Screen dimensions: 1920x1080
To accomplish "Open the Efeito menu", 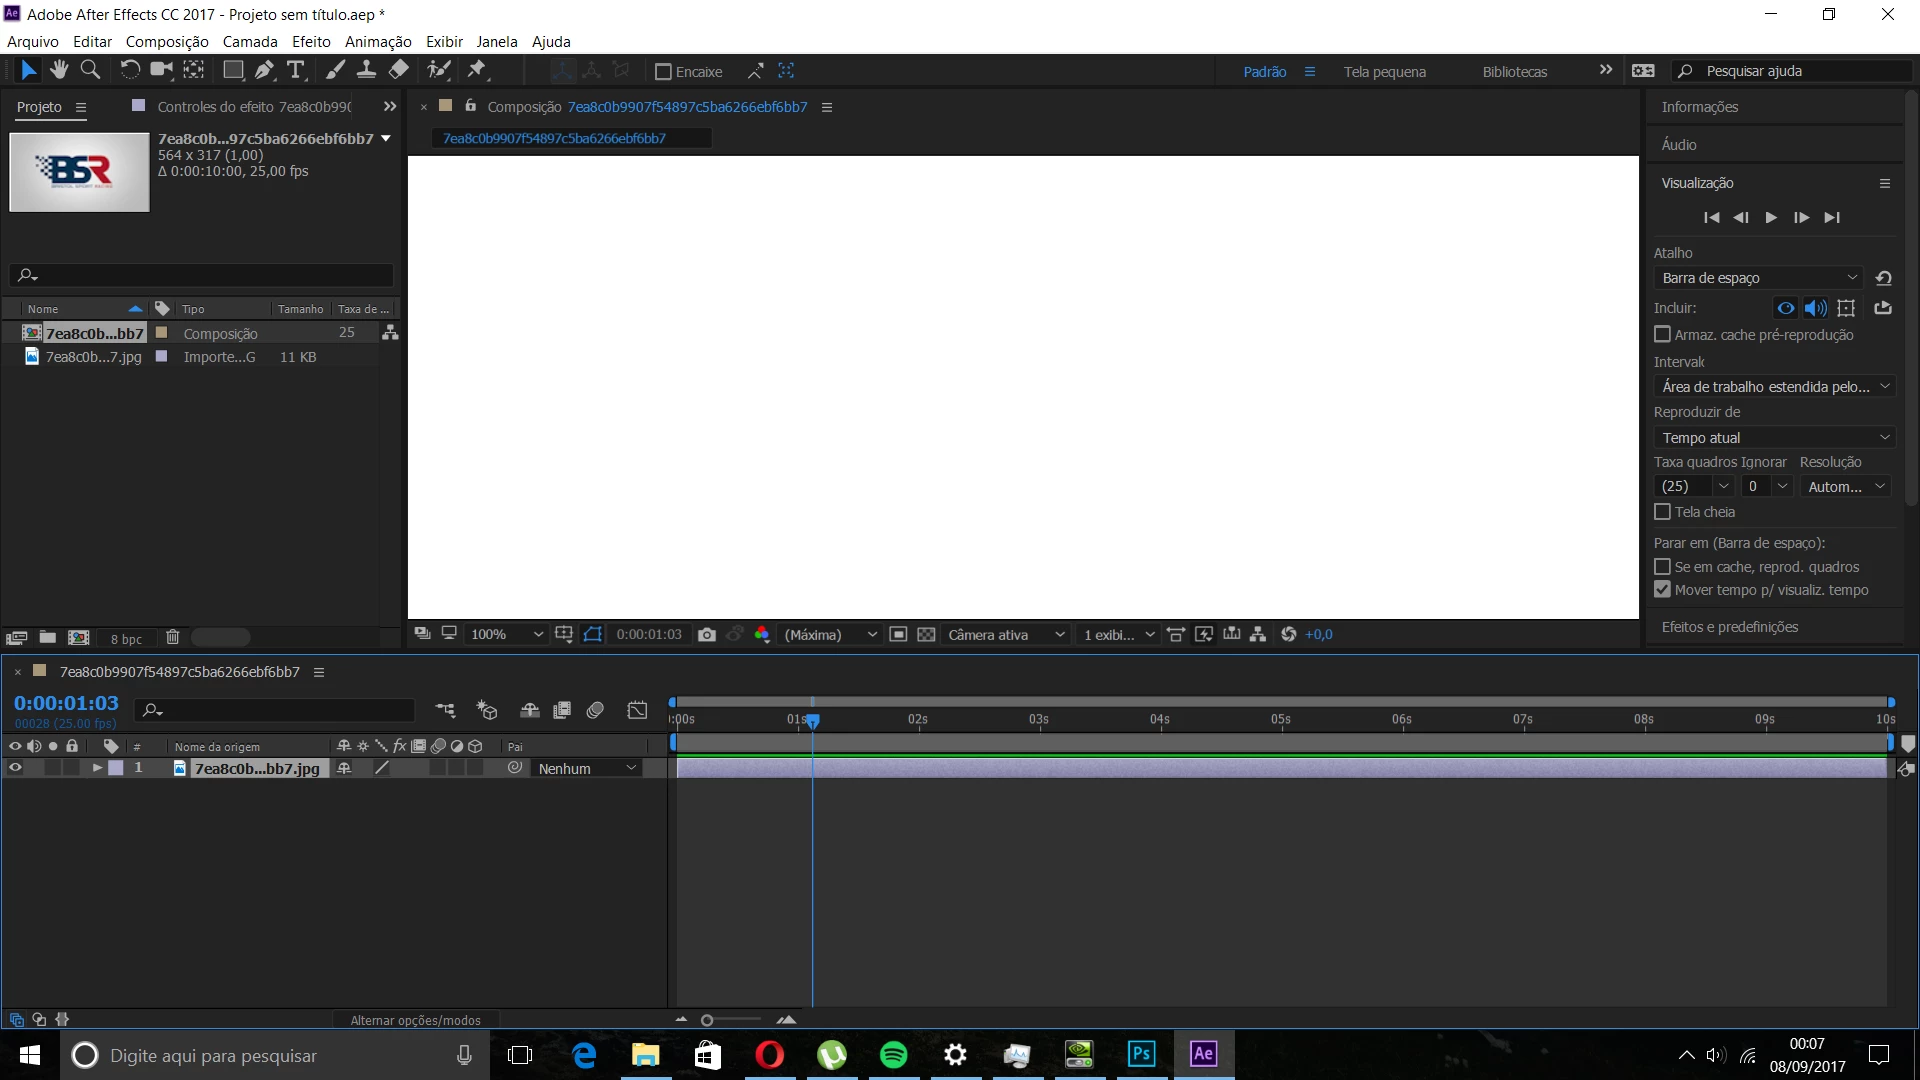I will click(x=311, y=41).
